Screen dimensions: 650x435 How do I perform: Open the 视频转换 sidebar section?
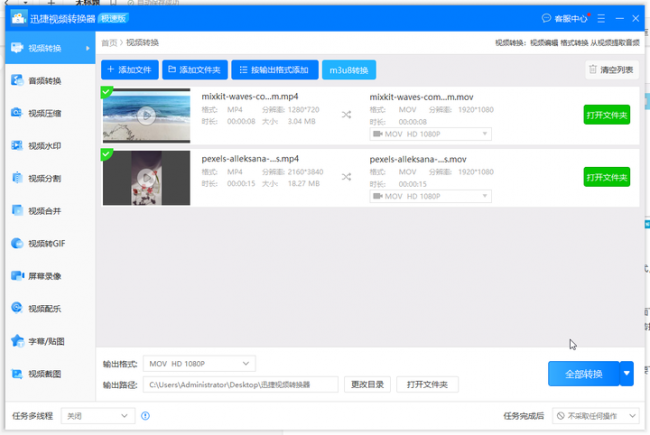point(50,48)
